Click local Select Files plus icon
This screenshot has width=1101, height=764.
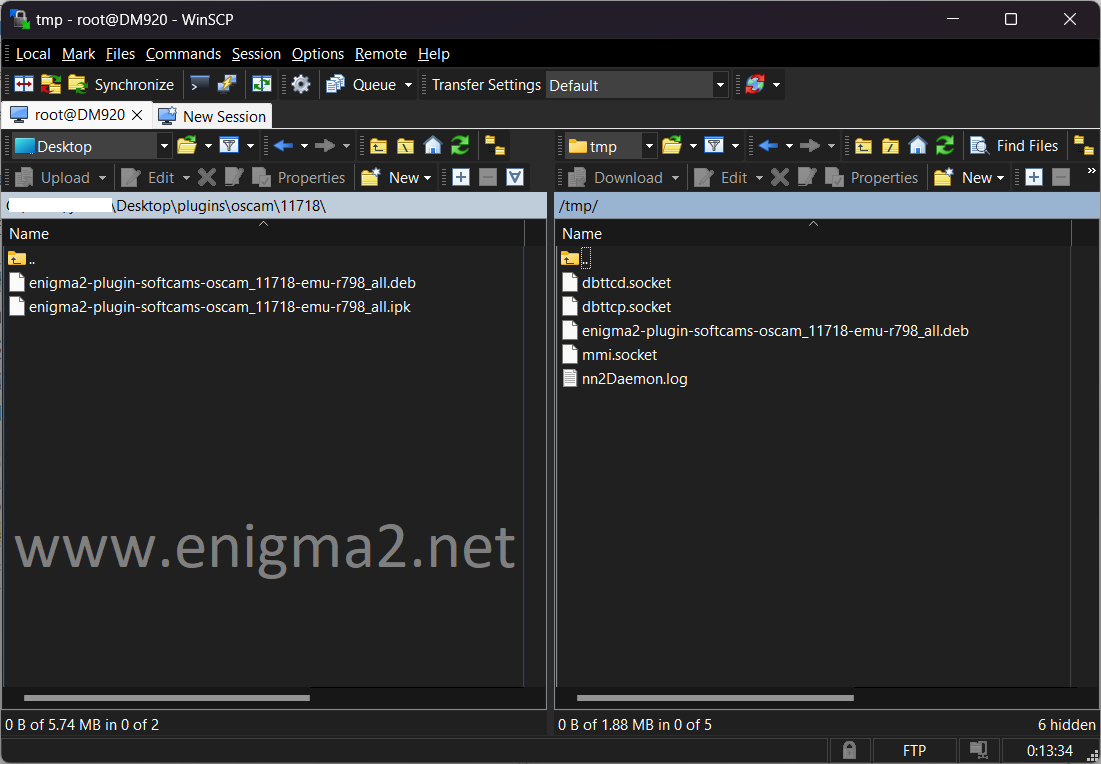point(461,178)
